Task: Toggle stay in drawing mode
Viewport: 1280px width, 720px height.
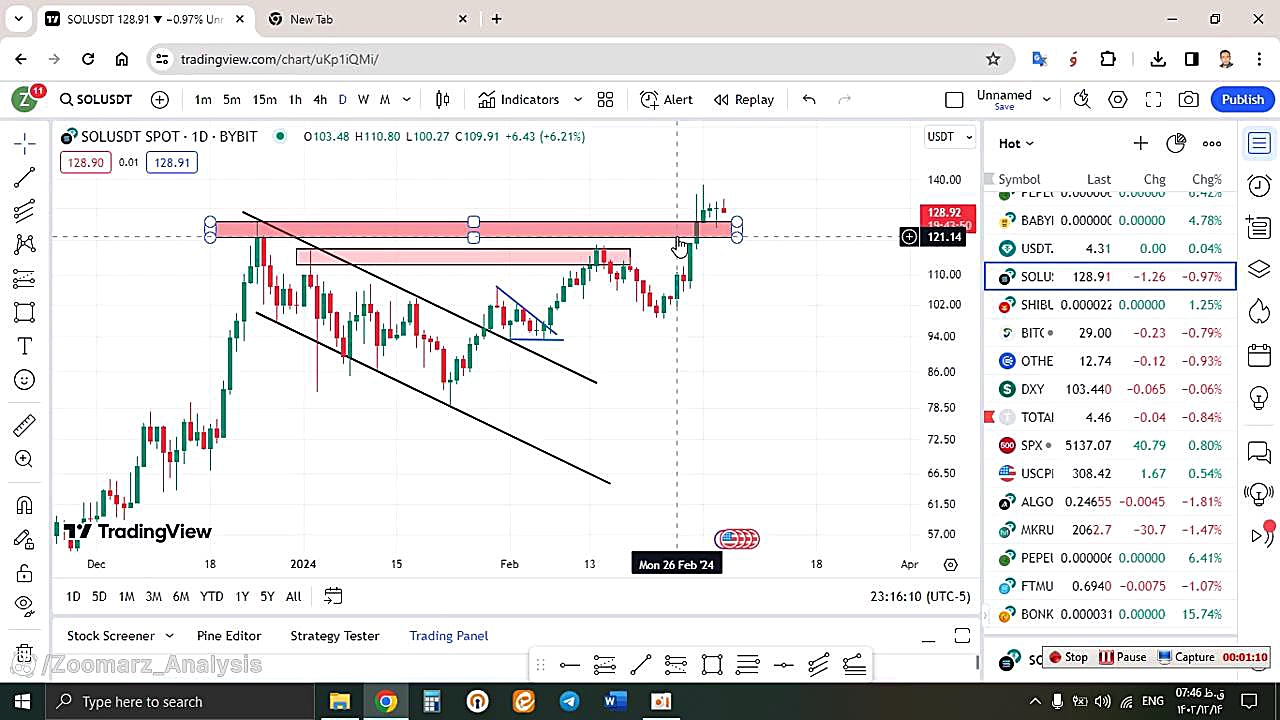Action: click(x=25, y=539)
